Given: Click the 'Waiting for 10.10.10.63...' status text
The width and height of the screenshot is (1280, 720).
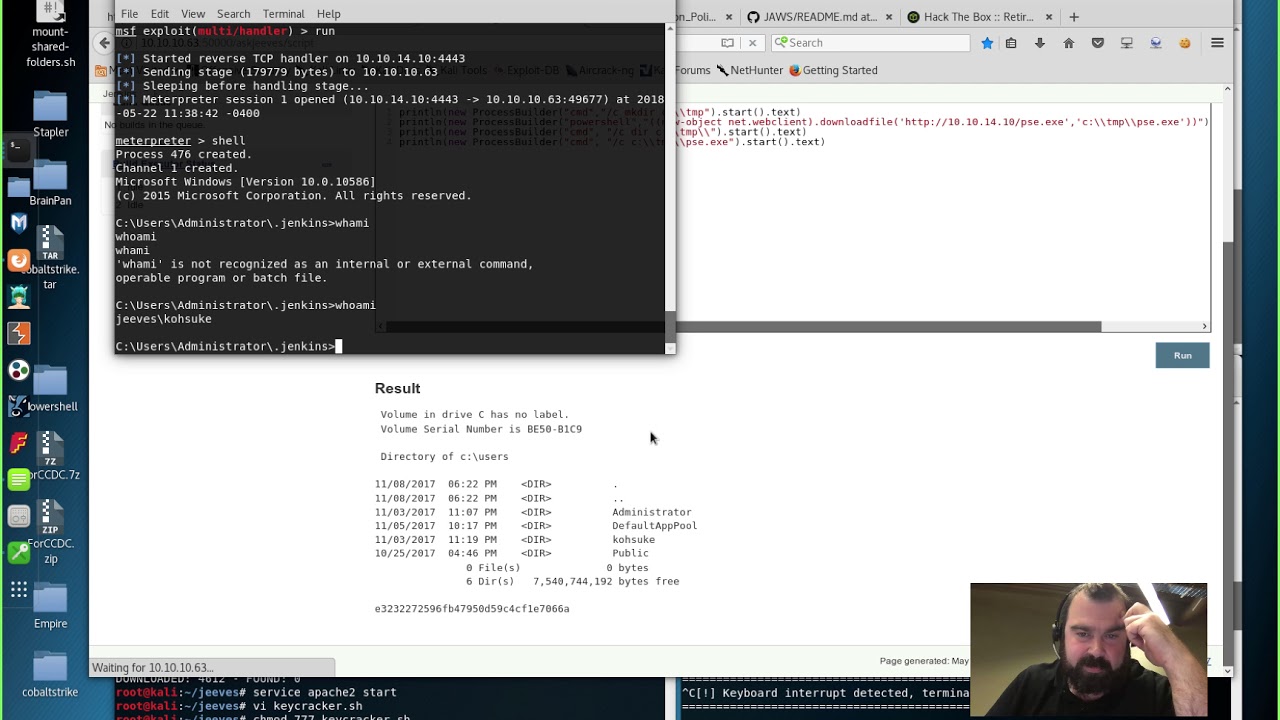Looking at the screenshot, I should 152,667.
